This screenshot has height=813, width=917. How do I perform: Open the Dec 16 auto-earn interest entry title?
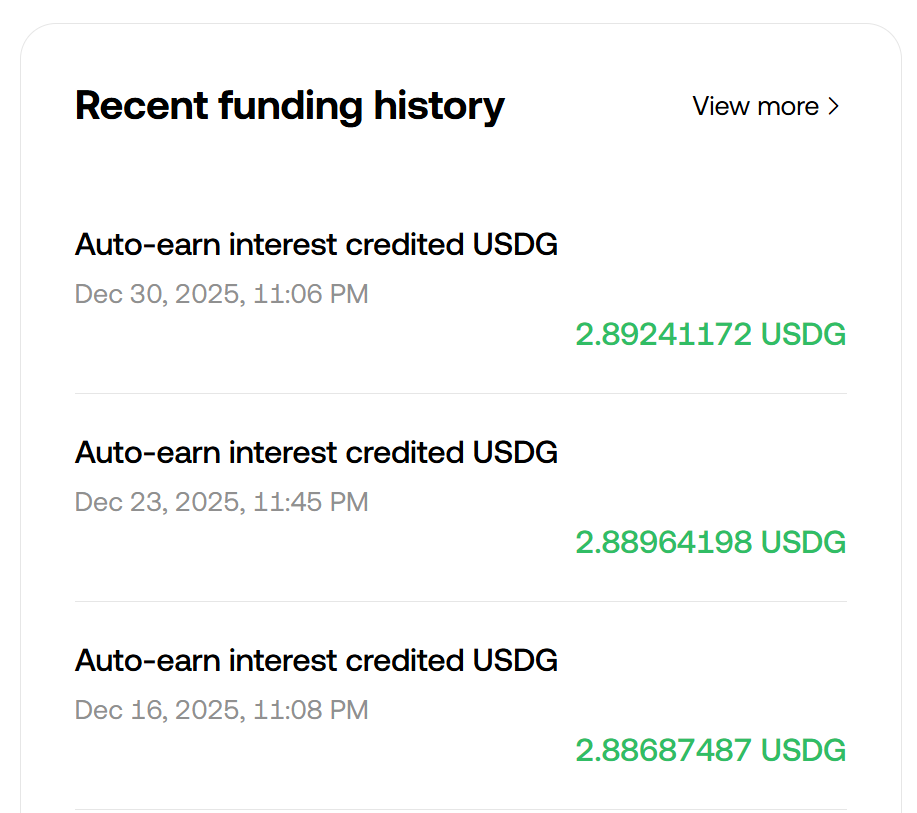pyautogui.click(x=316, y=660)
